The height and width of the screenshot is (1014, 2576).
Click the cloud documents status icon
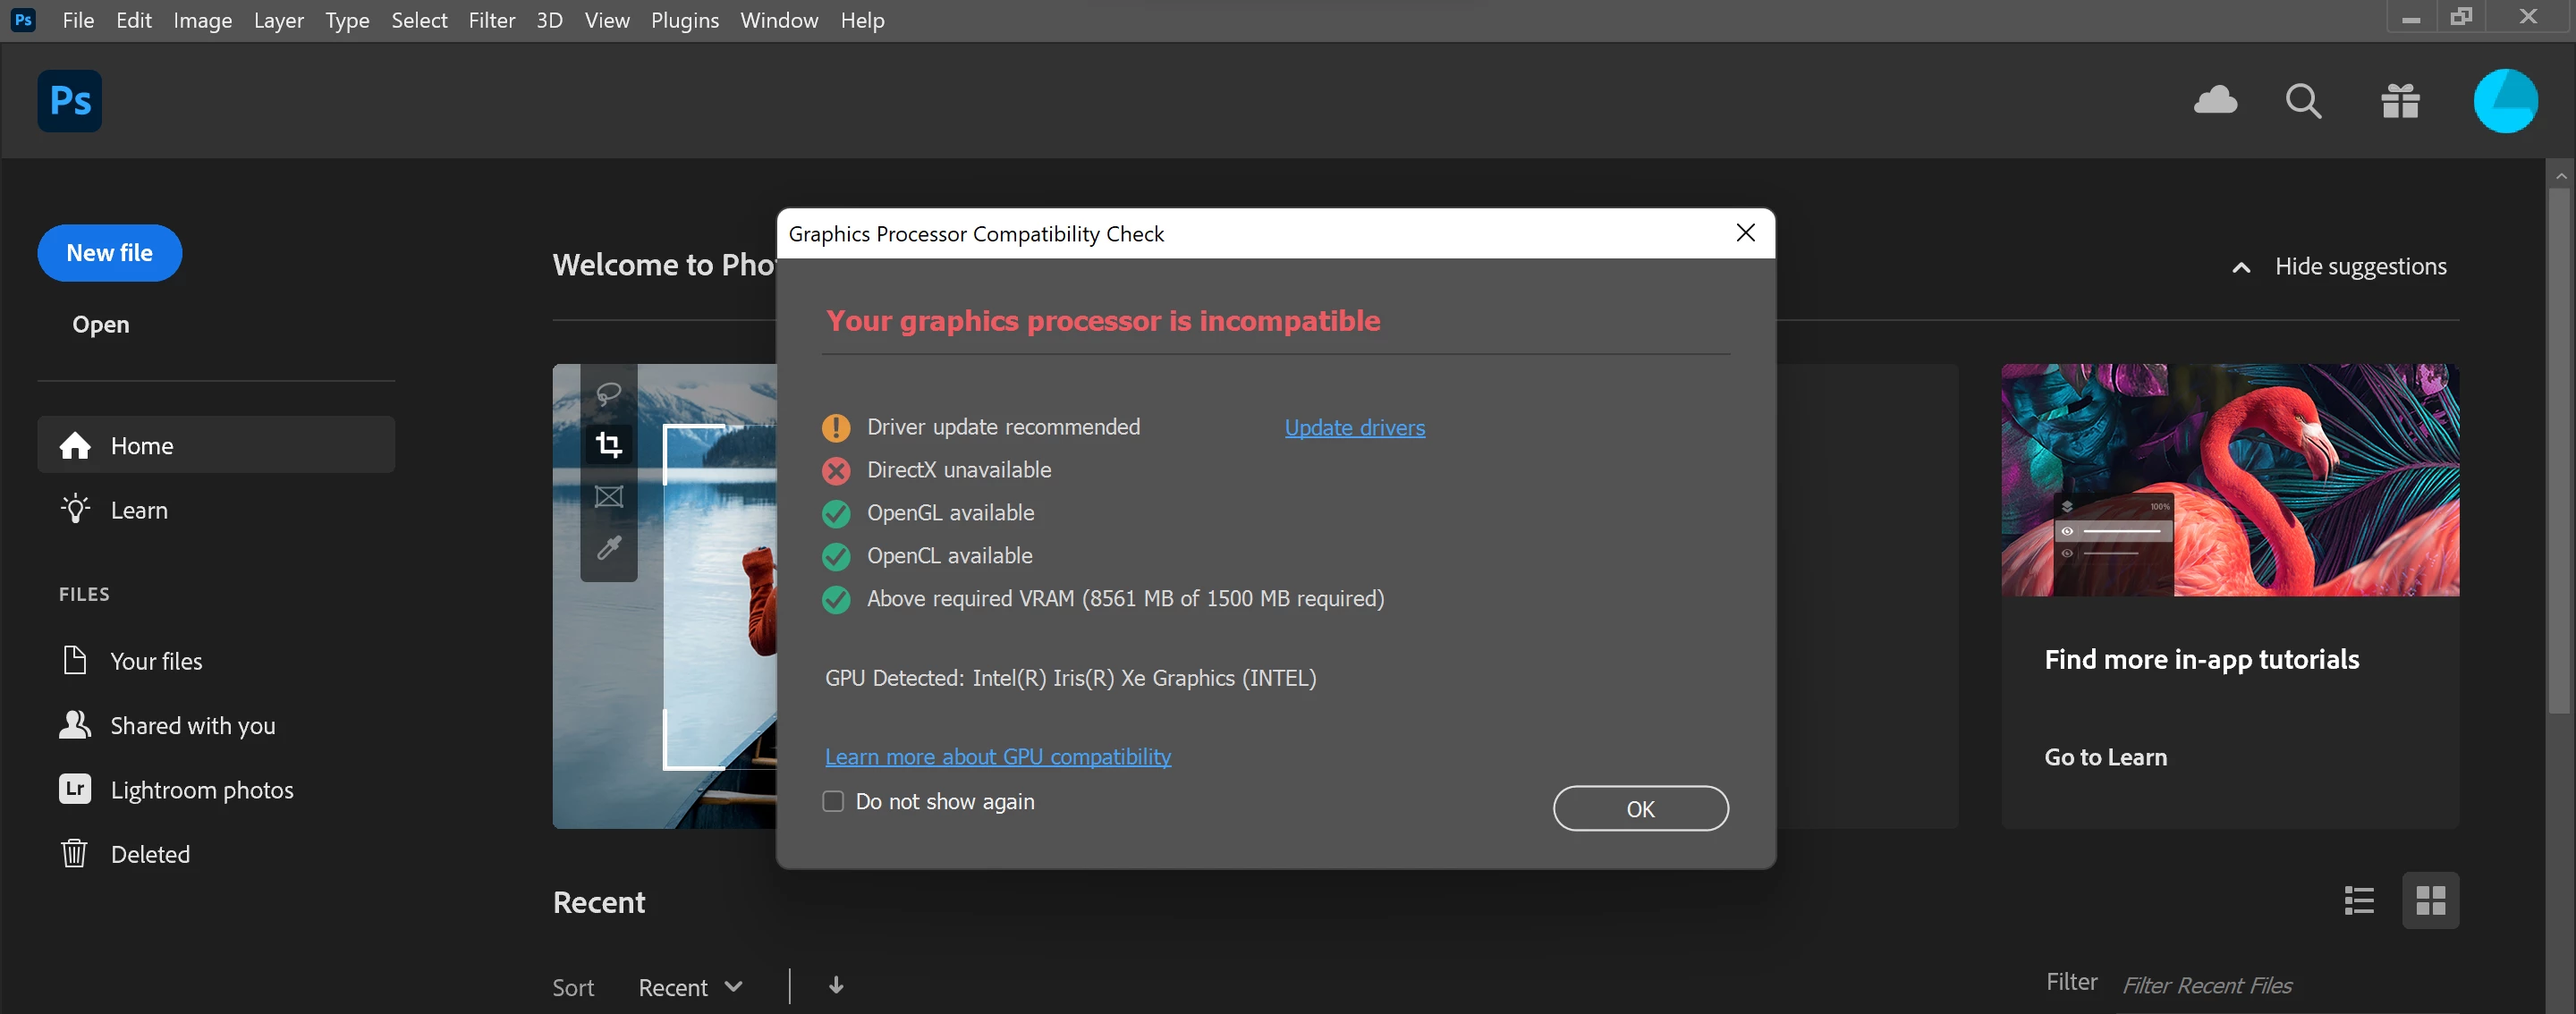tap(2215, 101)
